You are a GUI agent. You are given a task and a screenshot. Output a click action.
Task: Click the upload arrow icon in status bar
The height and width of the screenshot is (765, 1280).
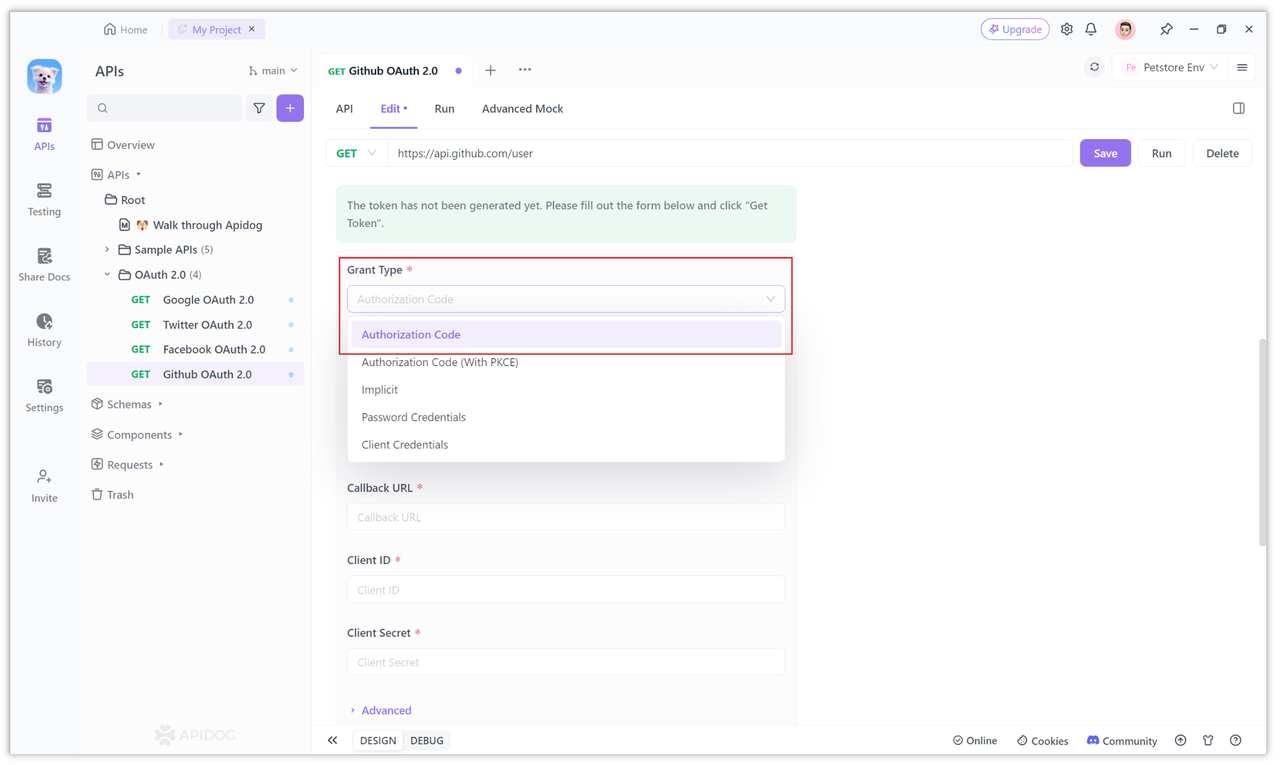1180,740
